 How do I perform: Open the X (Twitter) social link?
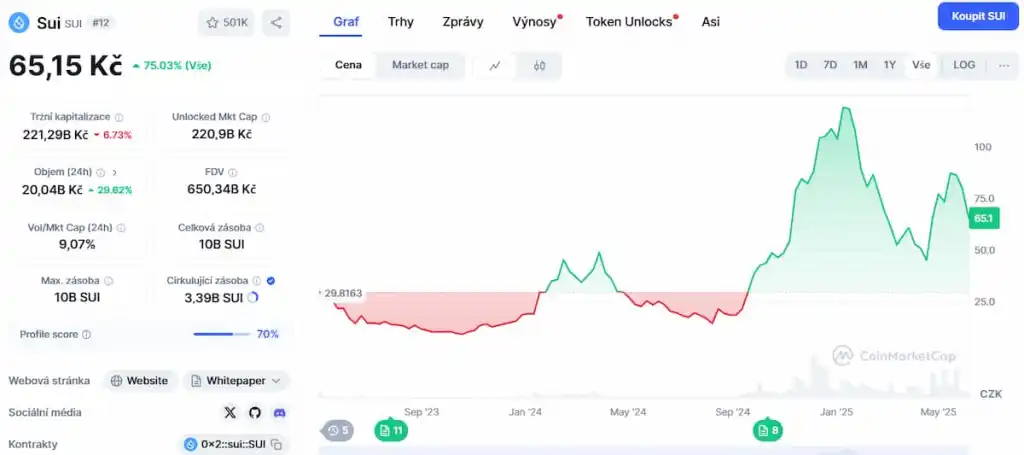230,412
